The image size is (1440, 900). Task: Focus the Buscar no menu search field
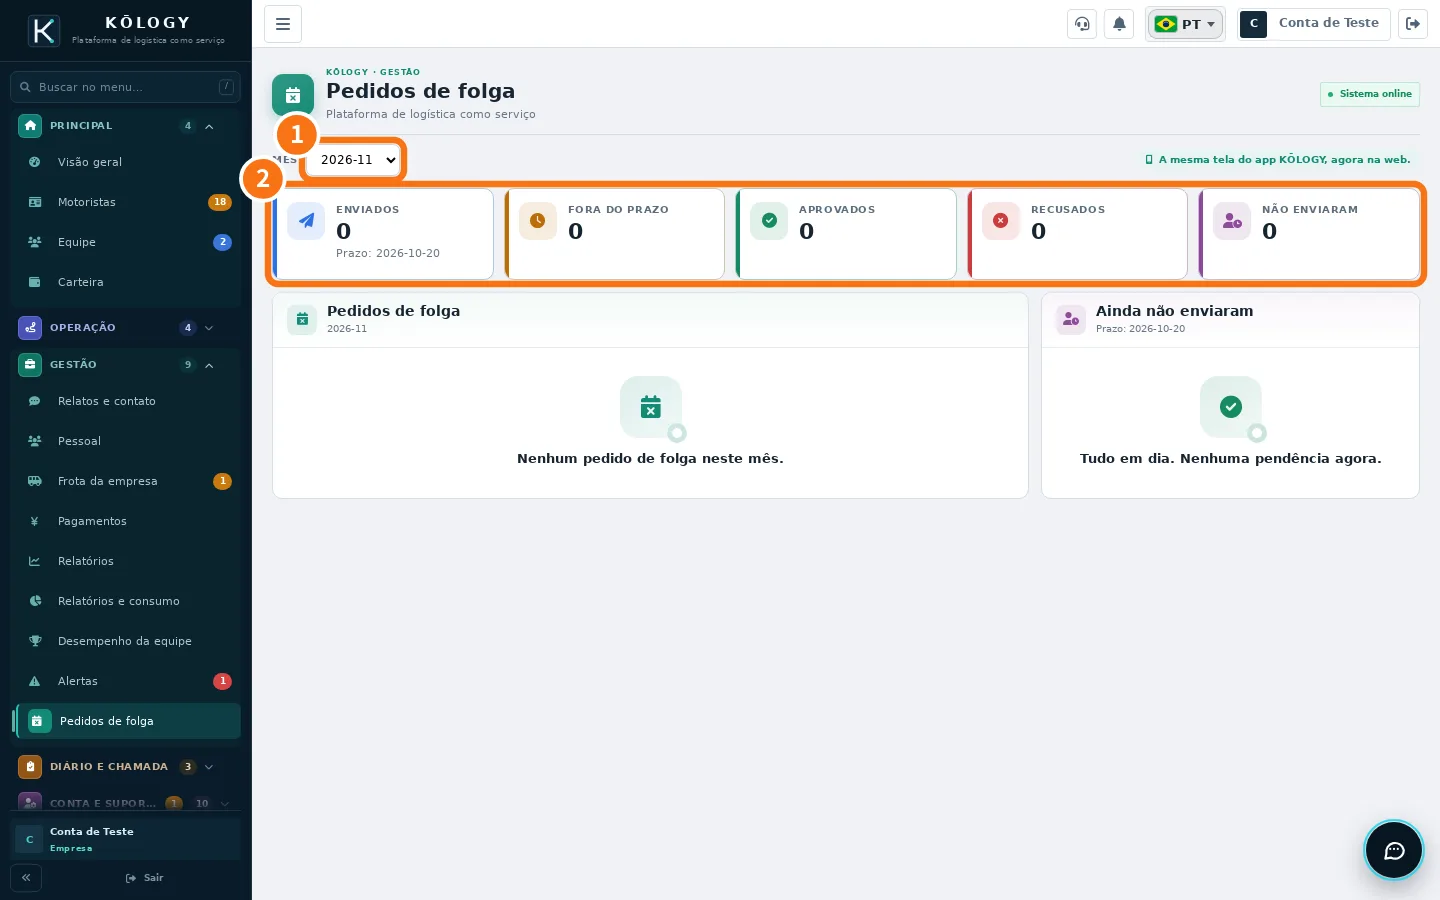click(x=126, y=87)
